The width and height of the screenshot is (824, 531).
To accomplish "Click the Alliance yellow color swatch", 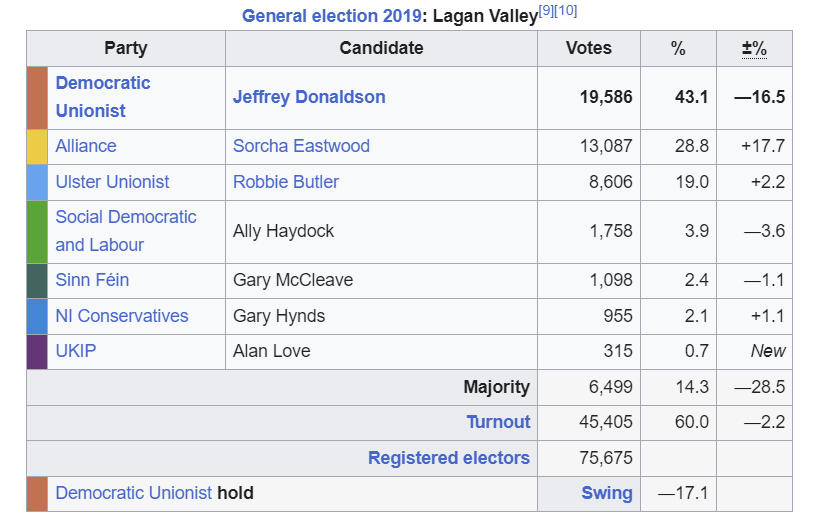I will coord(37,146).
